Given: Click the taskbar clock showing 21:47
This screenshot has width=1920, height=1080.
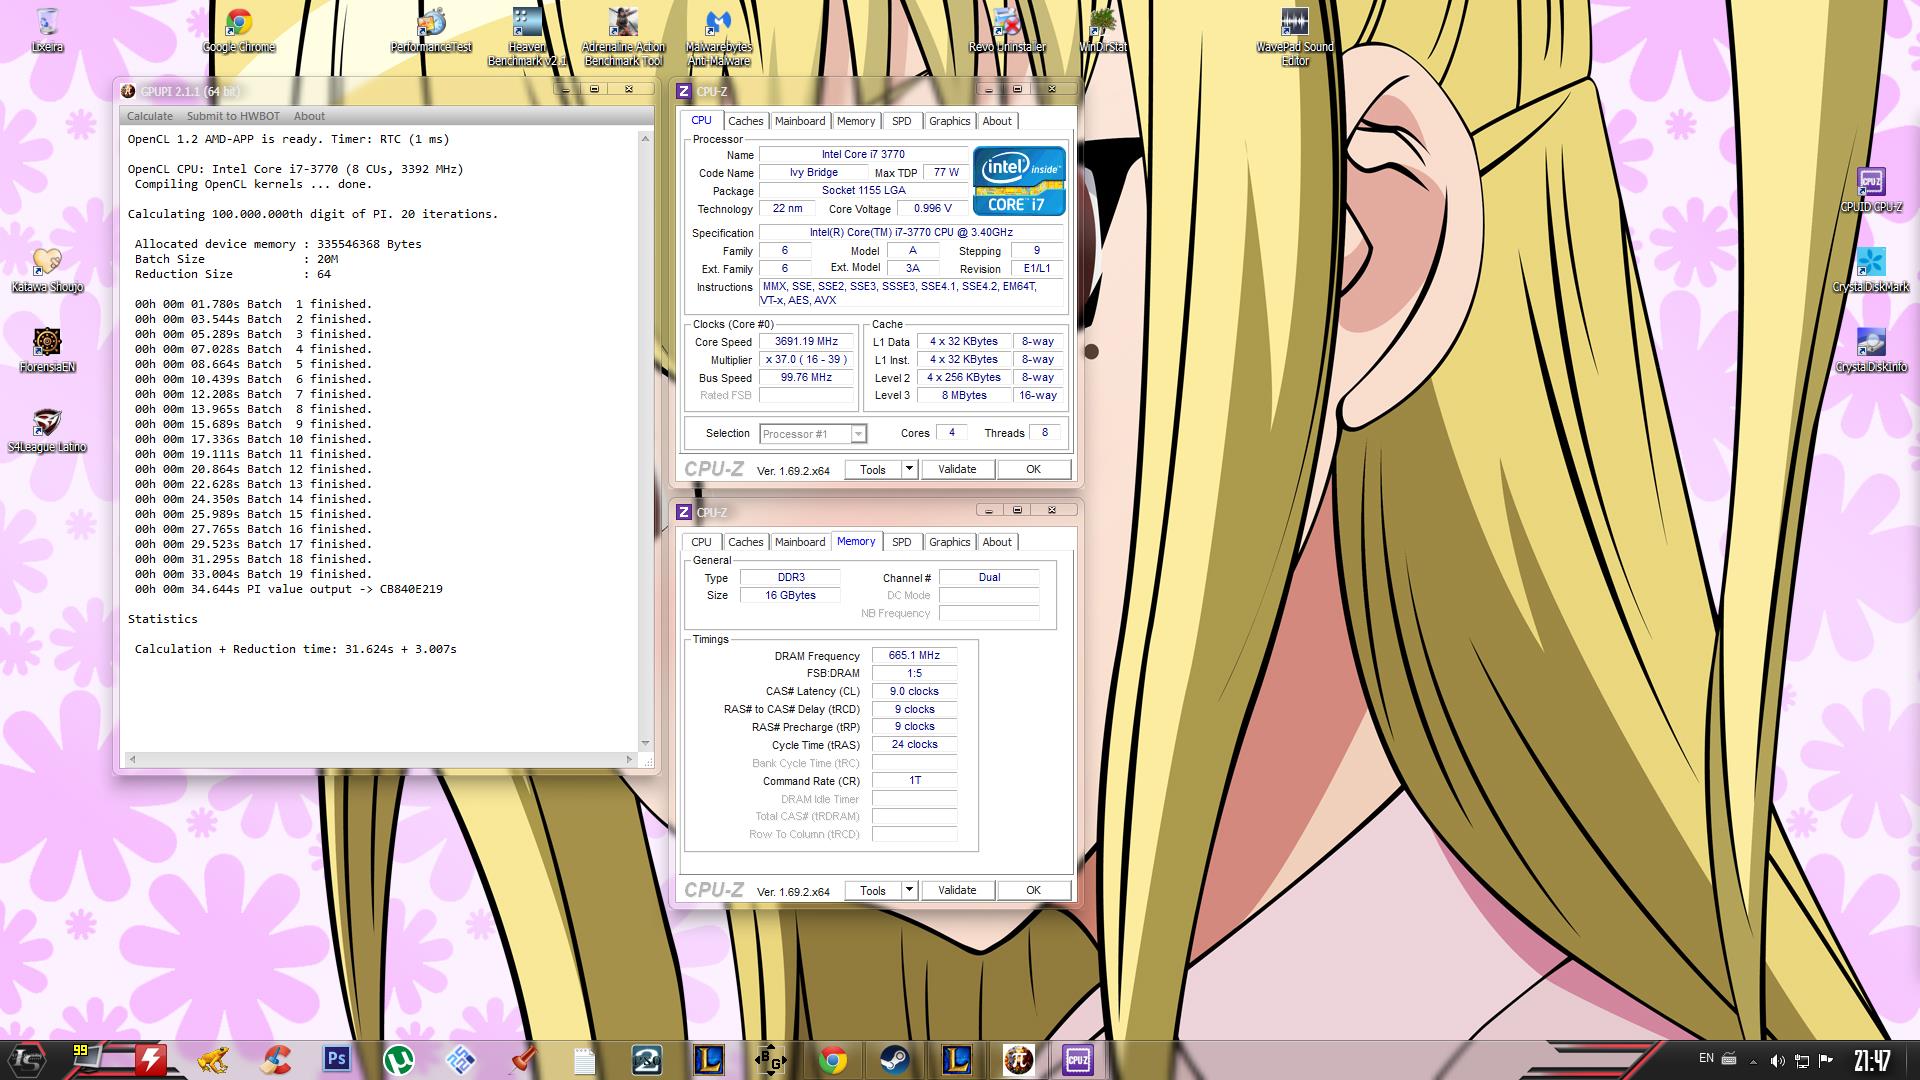Looking at the screenshot, I should [1871, 1060].
